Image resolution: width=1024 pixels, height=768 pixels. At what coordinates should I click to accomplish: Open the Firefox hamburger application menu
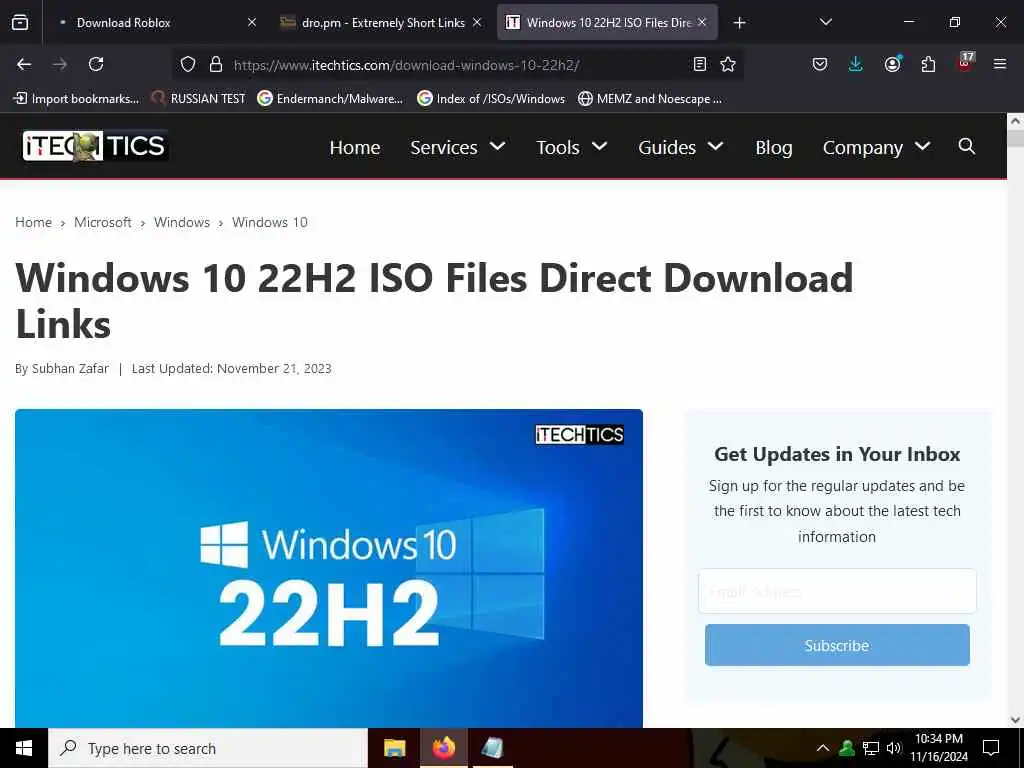(x=1000, y=64)
